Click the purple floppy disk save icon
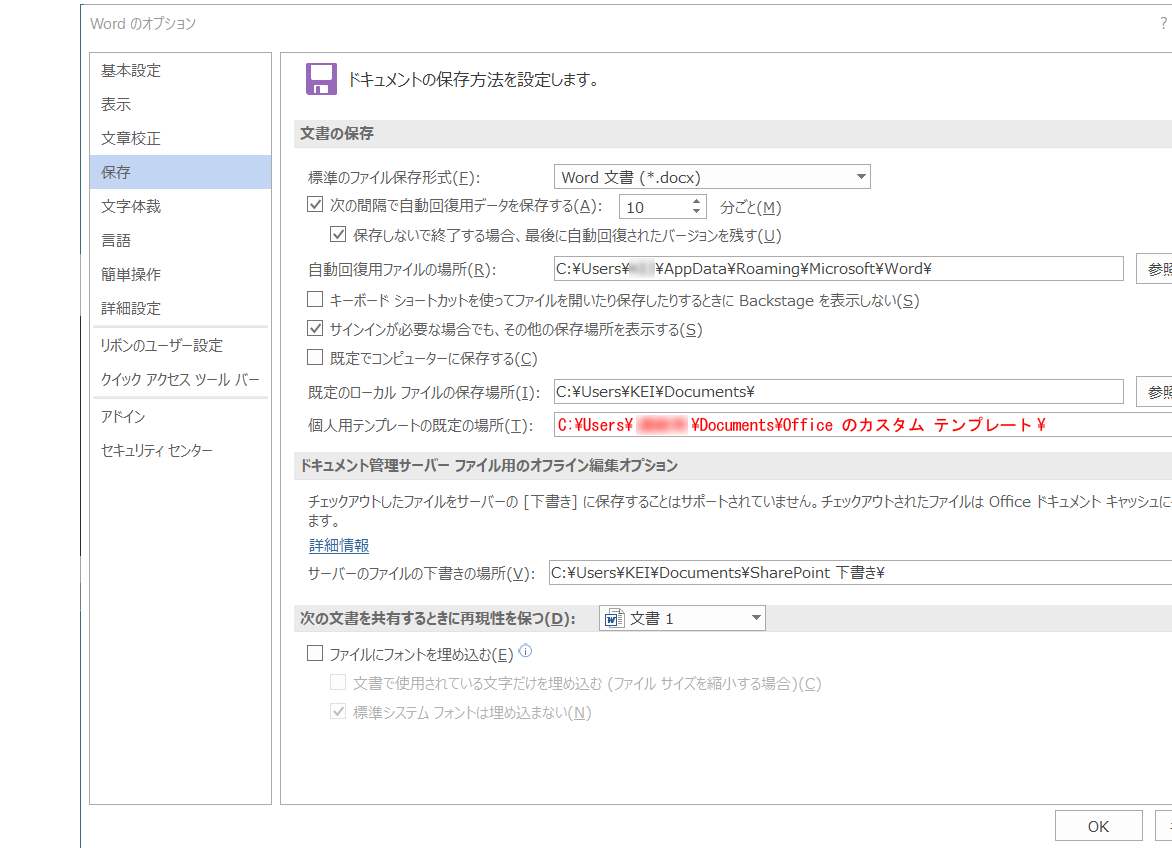Screen dimensions: 1172x848 click(x=321, y=79)
